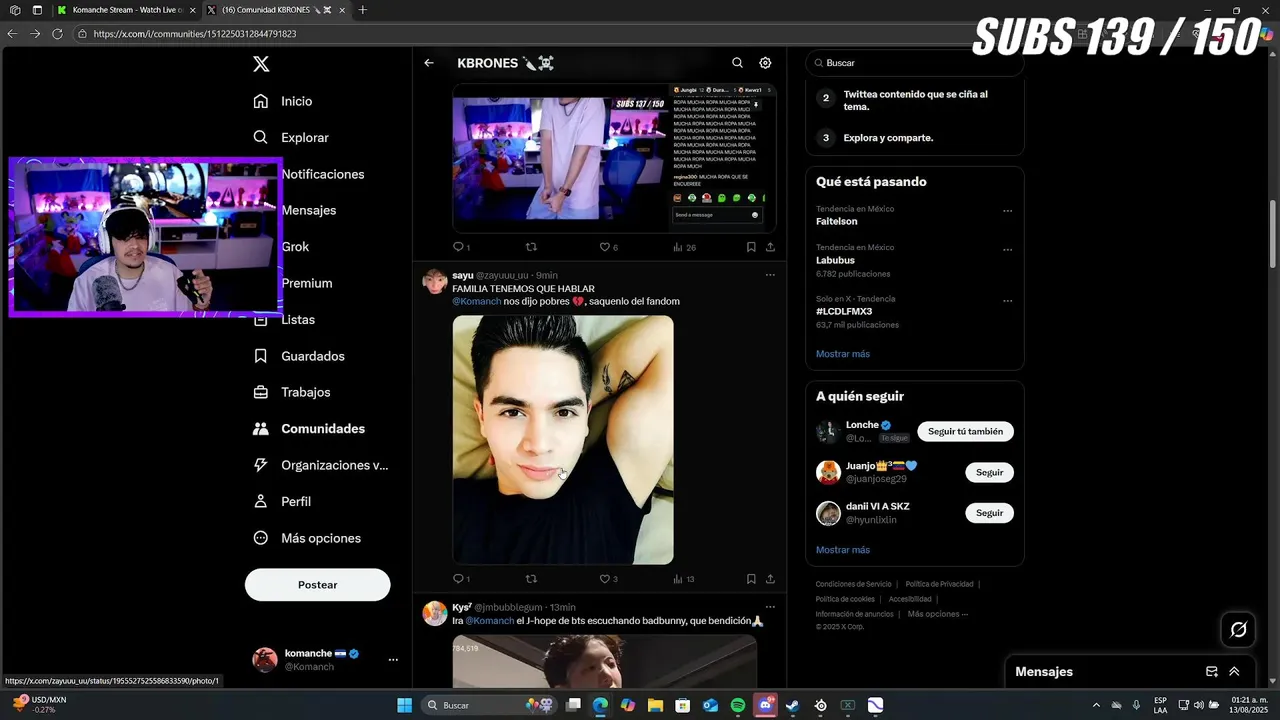
Task: Share sayu's post
Action: (770, 579)
